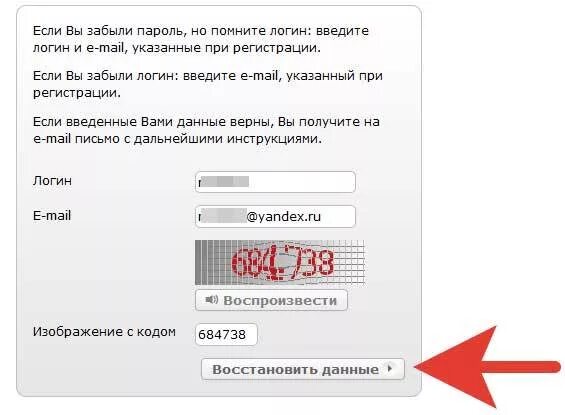Click the paragraph starting 'Если введенные Вами данные'
Viewport: 565px width, 415px height.
point(206,130)
